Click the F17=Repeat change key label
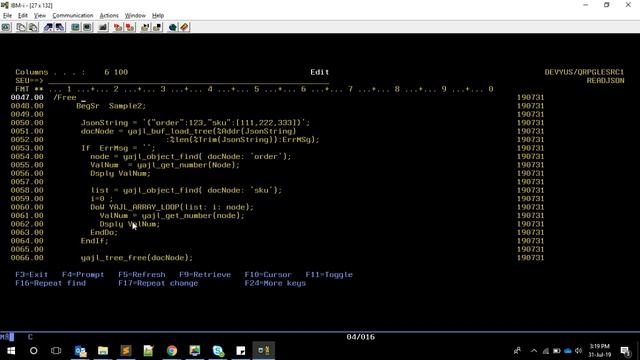This screenshot has width=640, height=360. click(158, 283)
